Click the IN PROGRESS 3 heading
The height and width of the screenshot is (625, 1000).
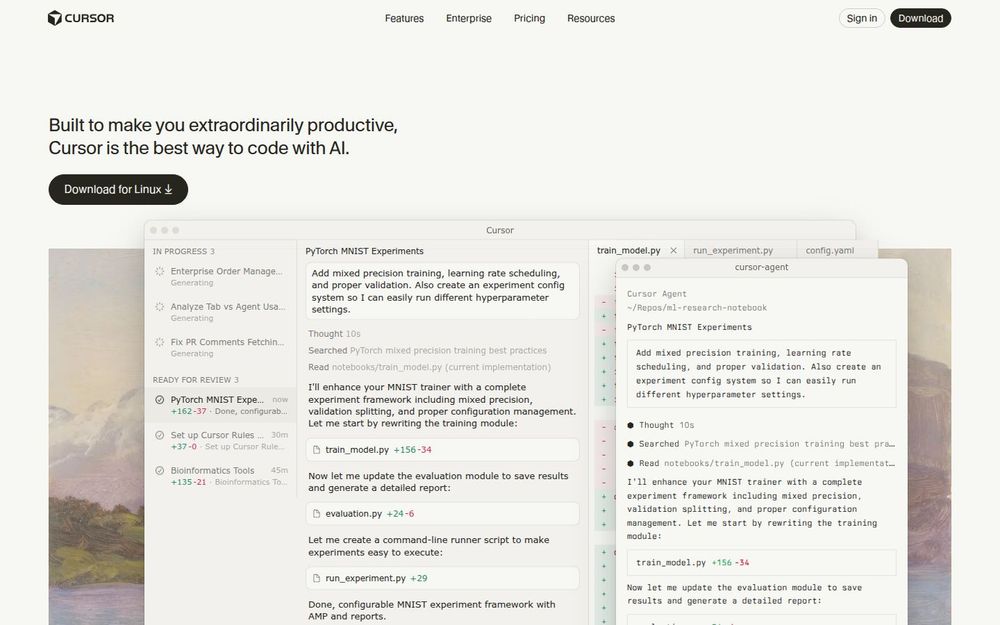click(184, 251)
